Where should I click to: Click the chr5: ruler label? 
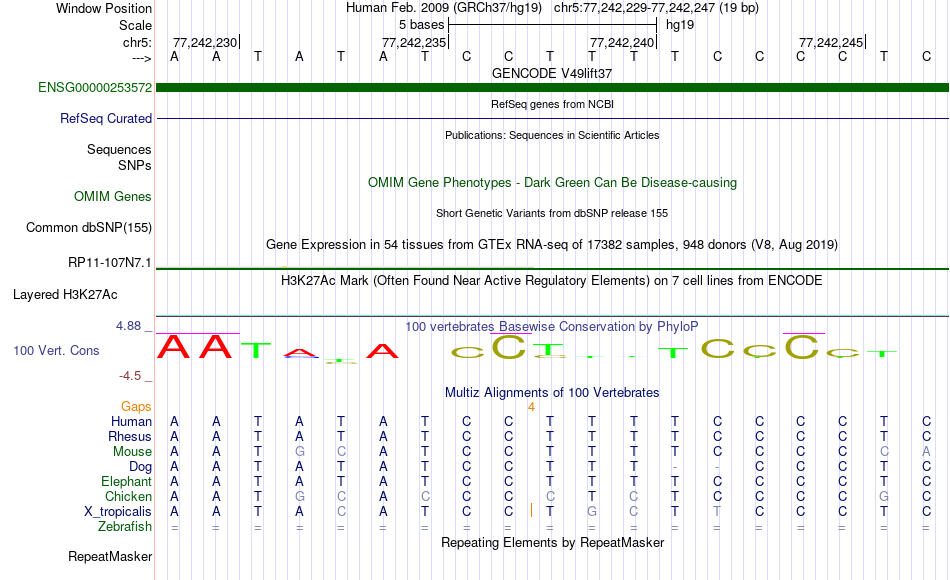click(x=137, y=42)
